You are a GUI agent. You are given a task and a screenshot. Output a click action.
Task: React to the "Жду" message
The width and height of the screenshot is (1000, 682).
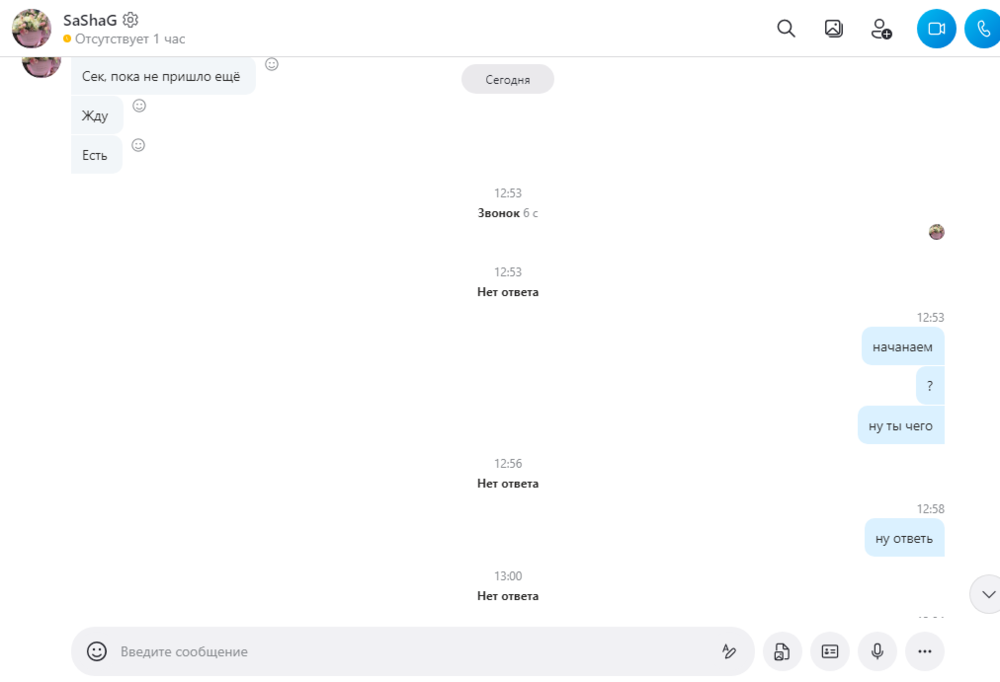140,105
